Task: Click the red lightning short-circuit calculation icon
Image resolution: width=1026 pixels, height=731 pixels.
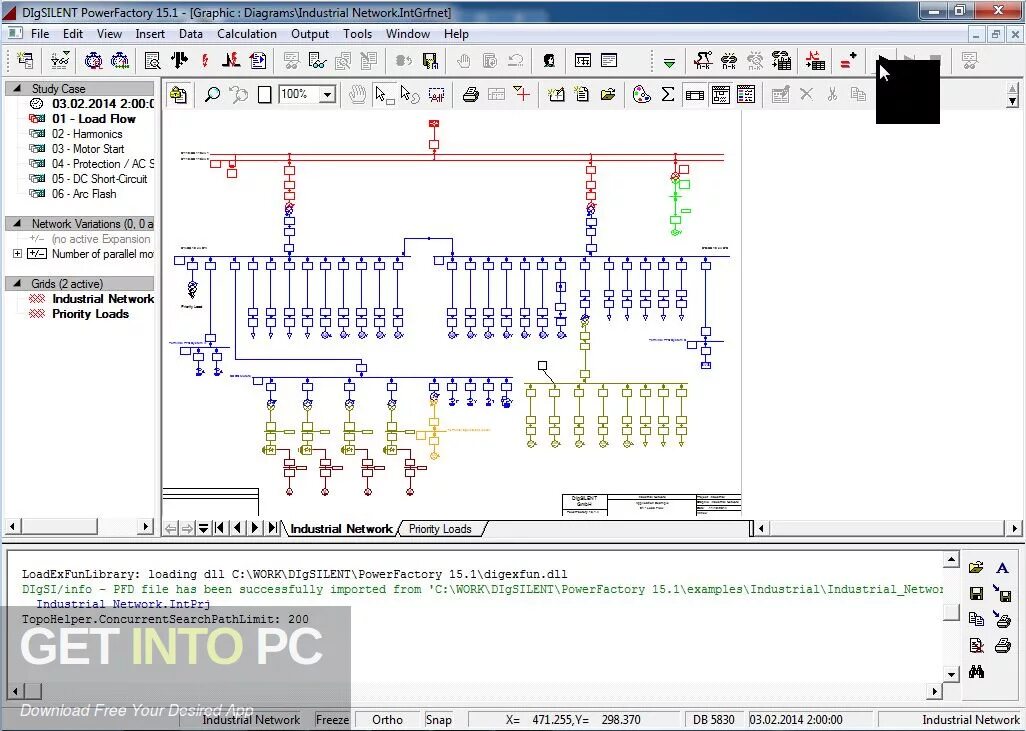Action: point(205,61)
